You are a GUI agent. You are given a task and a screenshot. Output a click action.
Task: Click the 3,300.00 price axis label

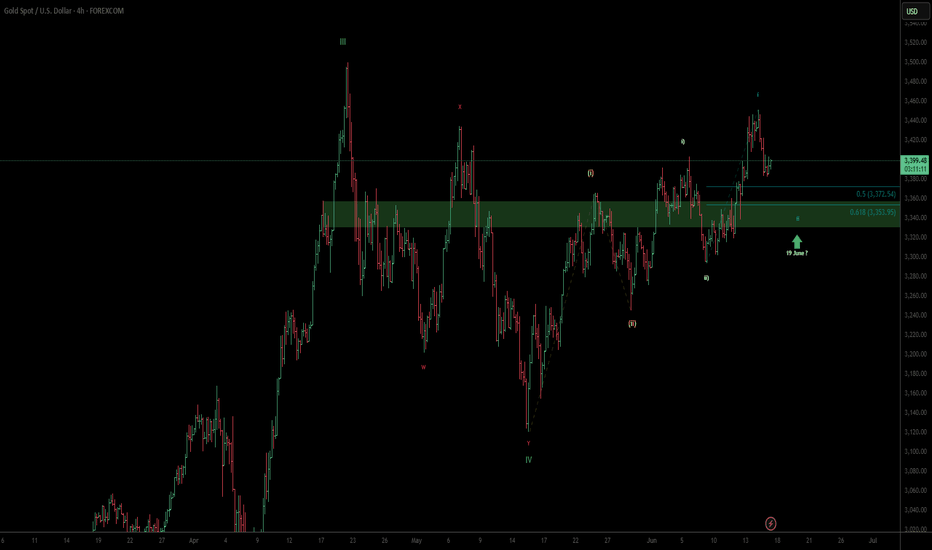tap(915, 256)
